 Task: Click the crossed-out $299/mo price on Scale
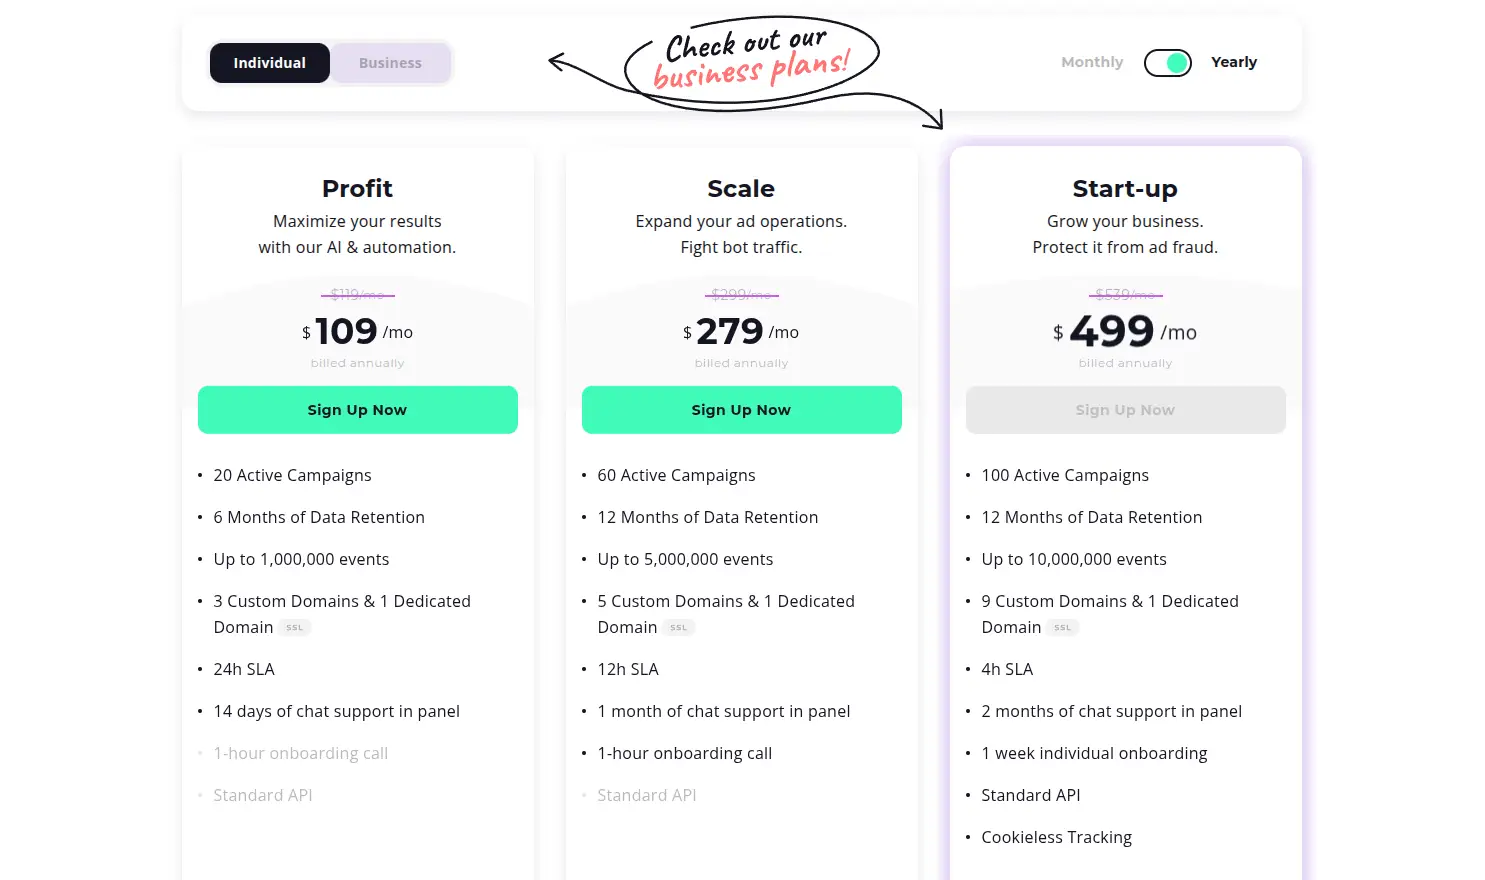[741, 294]
